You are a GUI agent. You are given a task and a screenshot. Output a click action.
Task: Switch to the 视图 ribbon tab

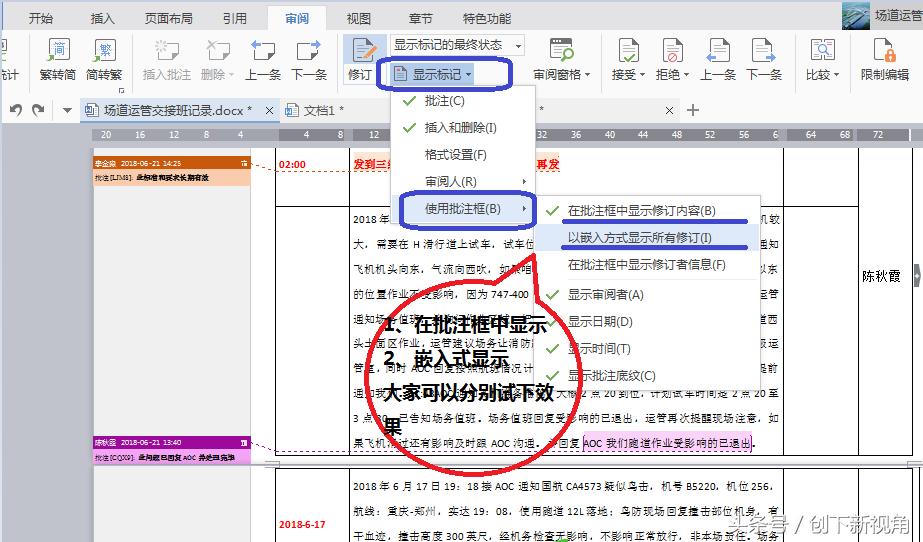[x=358, y=19]
